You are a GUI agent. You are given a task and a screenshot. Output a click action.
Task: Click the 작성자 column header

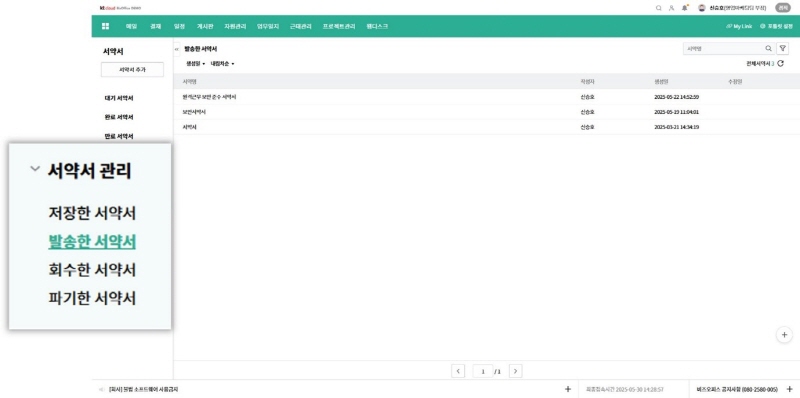tap(587, 82)
